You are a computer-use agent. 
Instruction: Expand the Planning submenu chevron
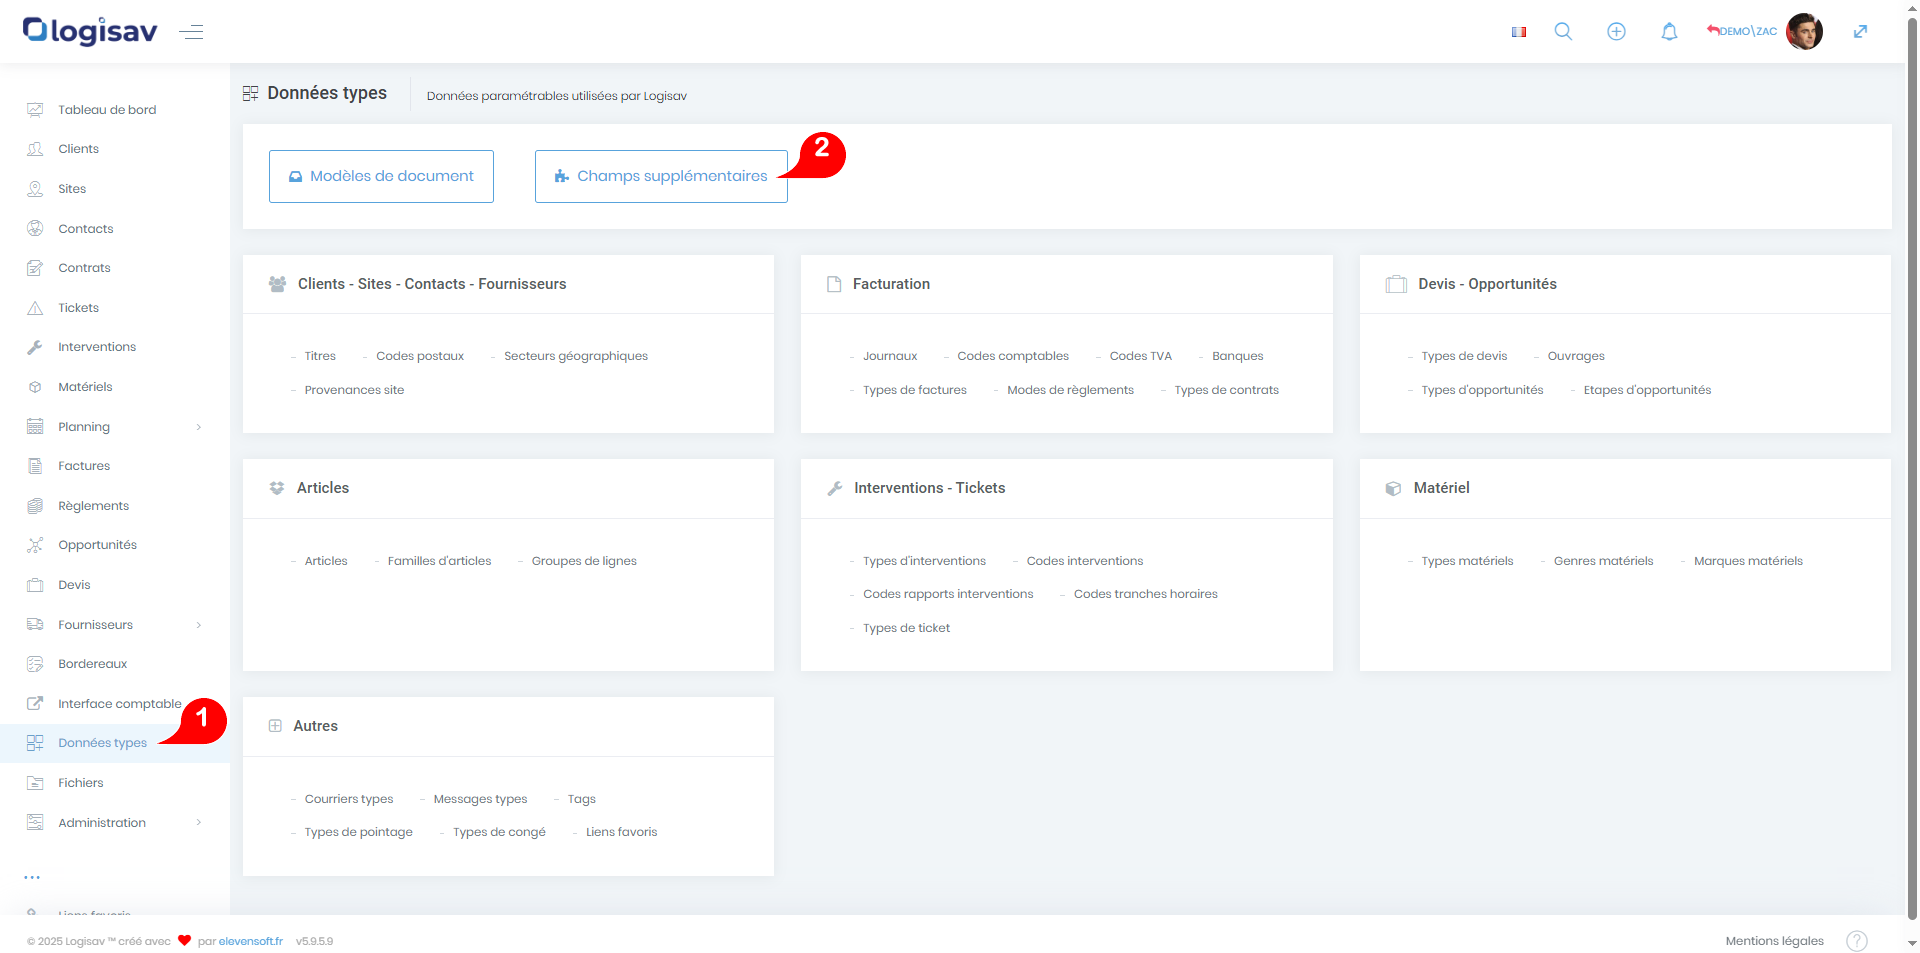199,427
